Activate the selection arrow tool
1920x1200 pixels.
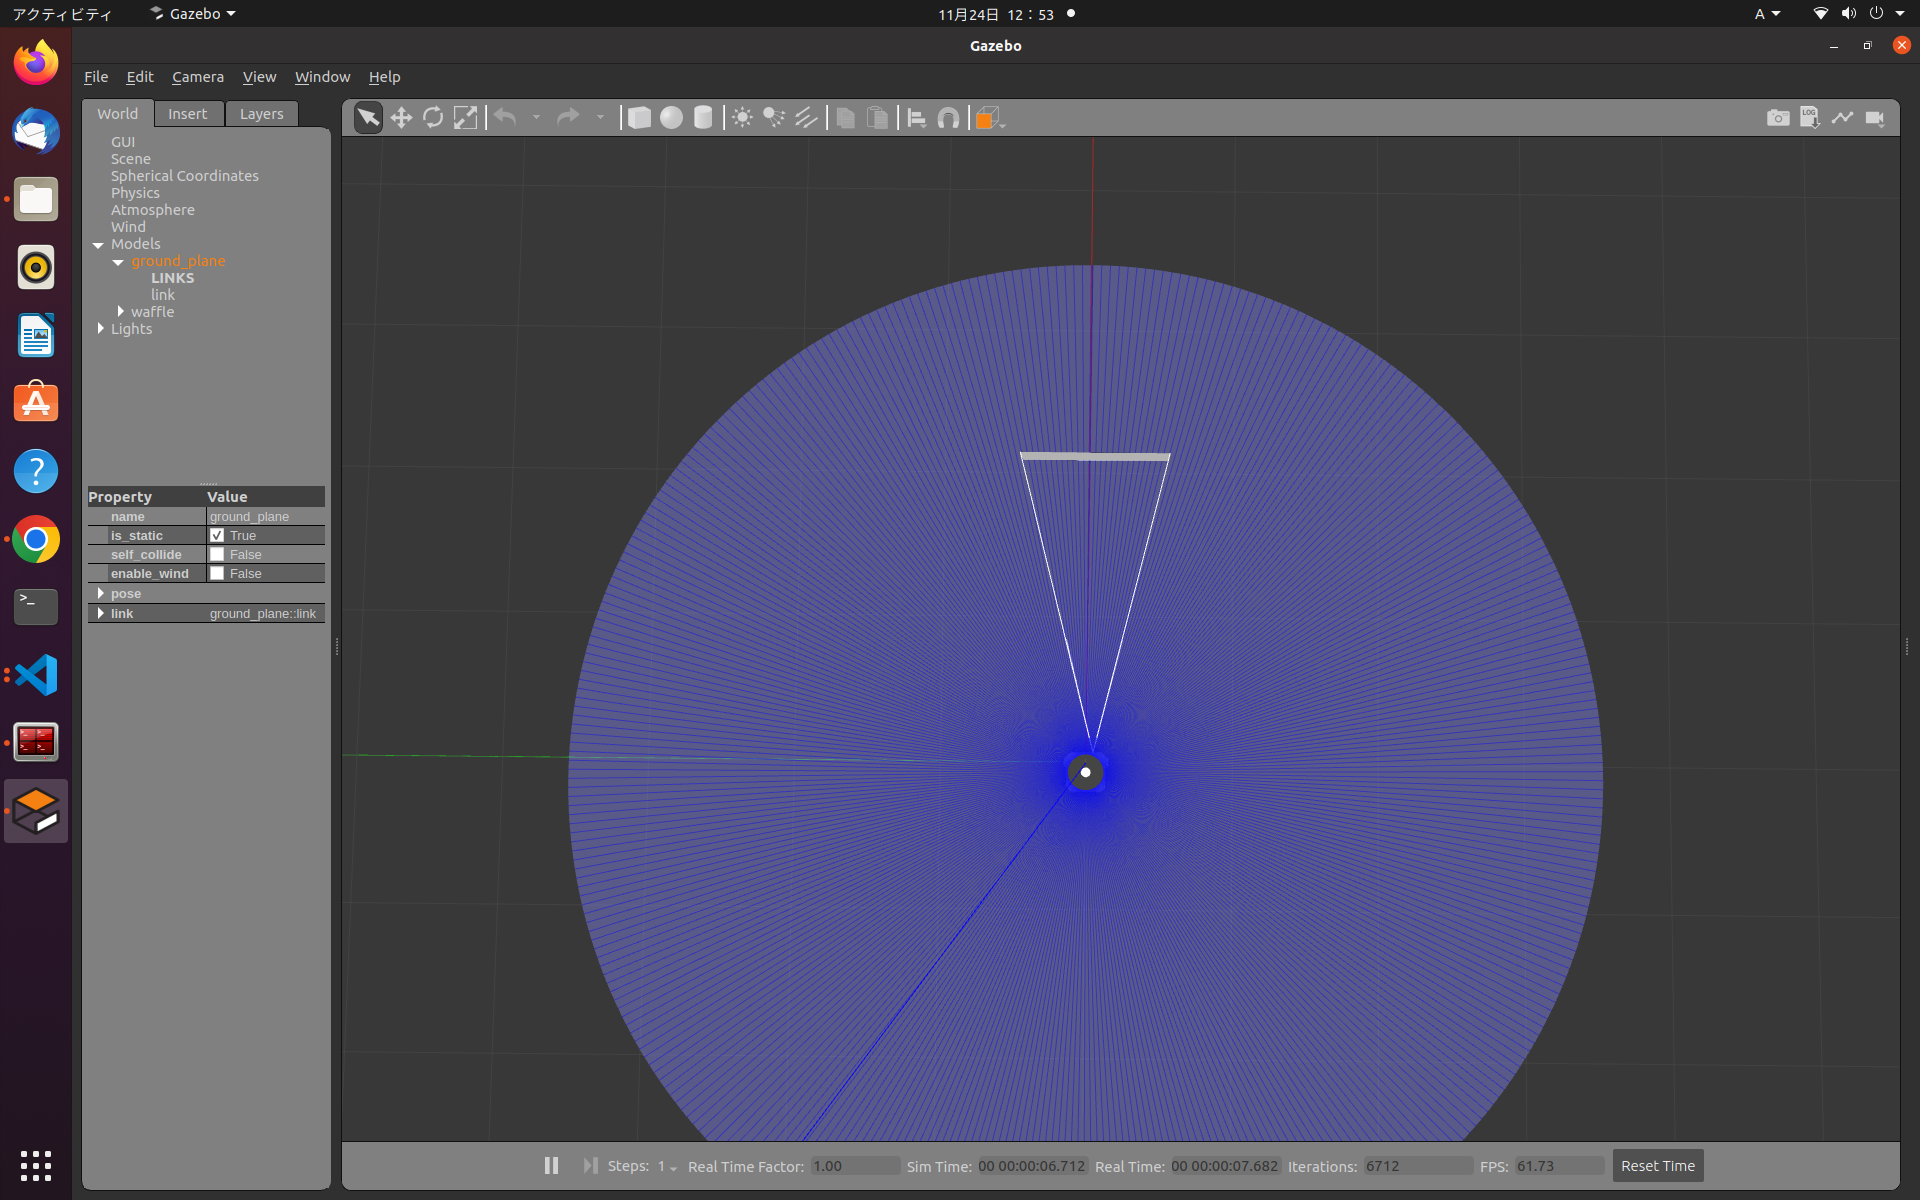pyautogui.click(x=368, y=118)
